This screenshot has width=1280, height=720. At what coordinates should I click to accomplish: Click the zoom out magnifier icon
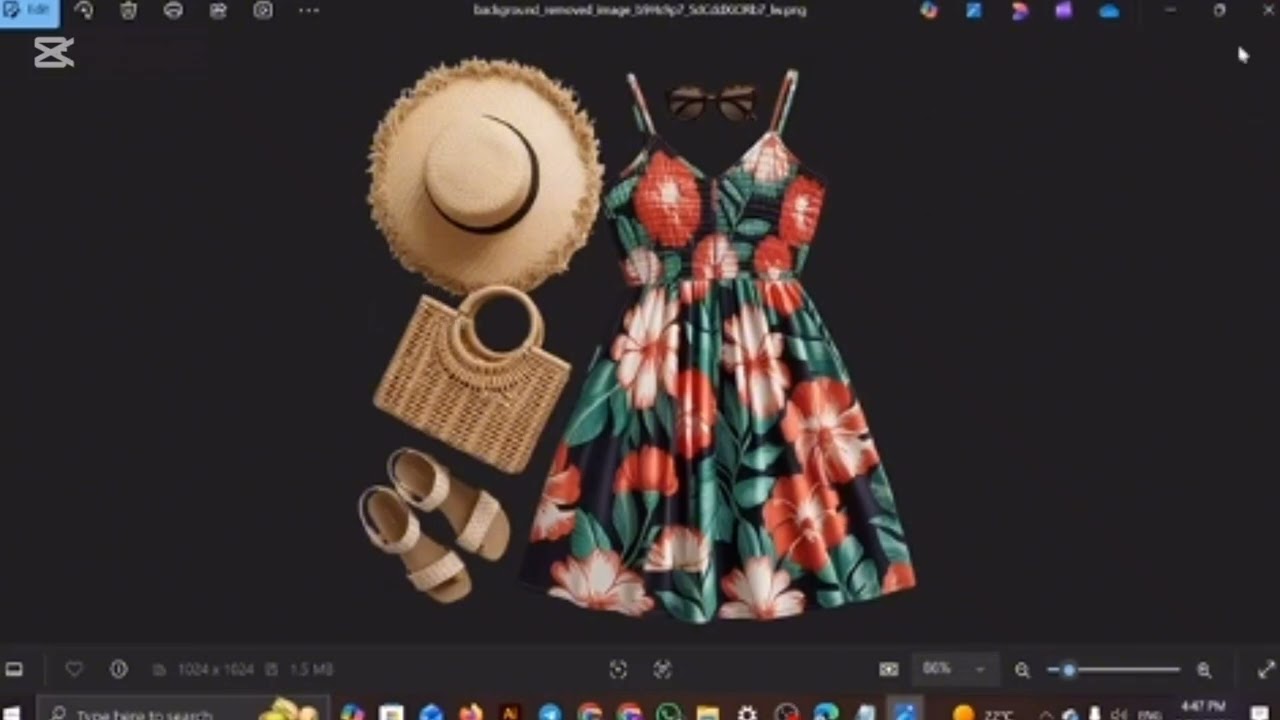1022,670
